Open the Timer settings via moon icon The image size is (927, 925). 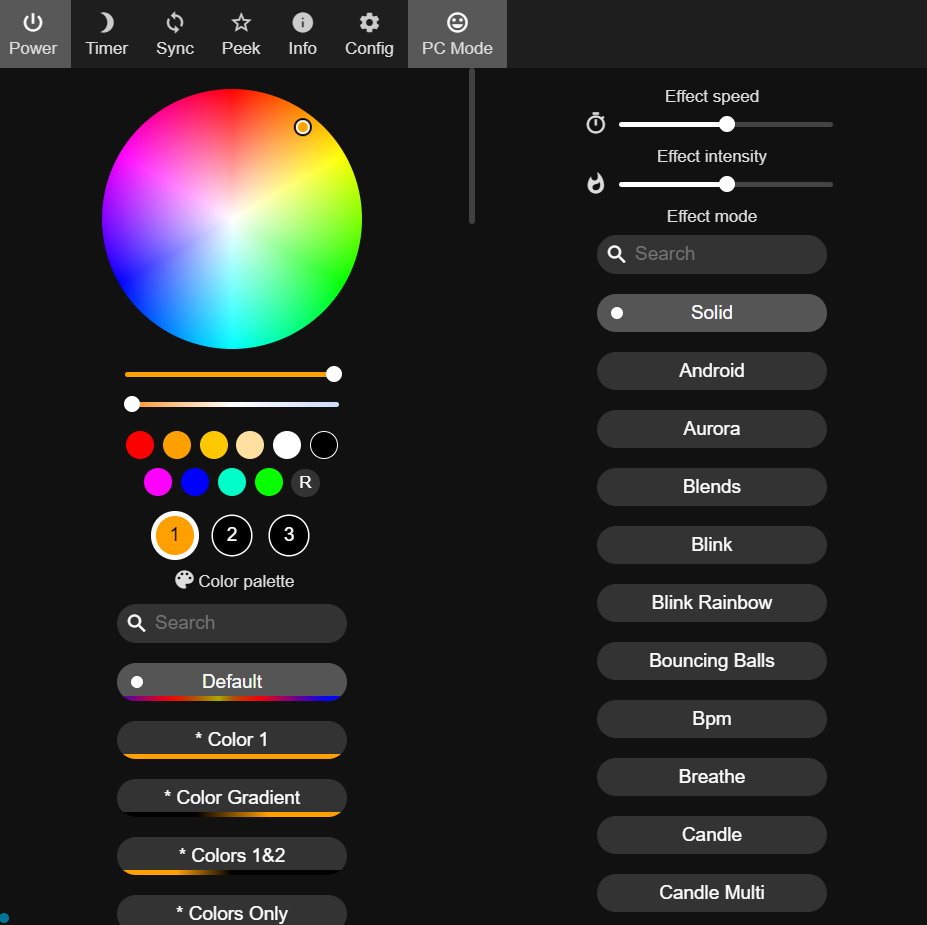pos(105,33)
